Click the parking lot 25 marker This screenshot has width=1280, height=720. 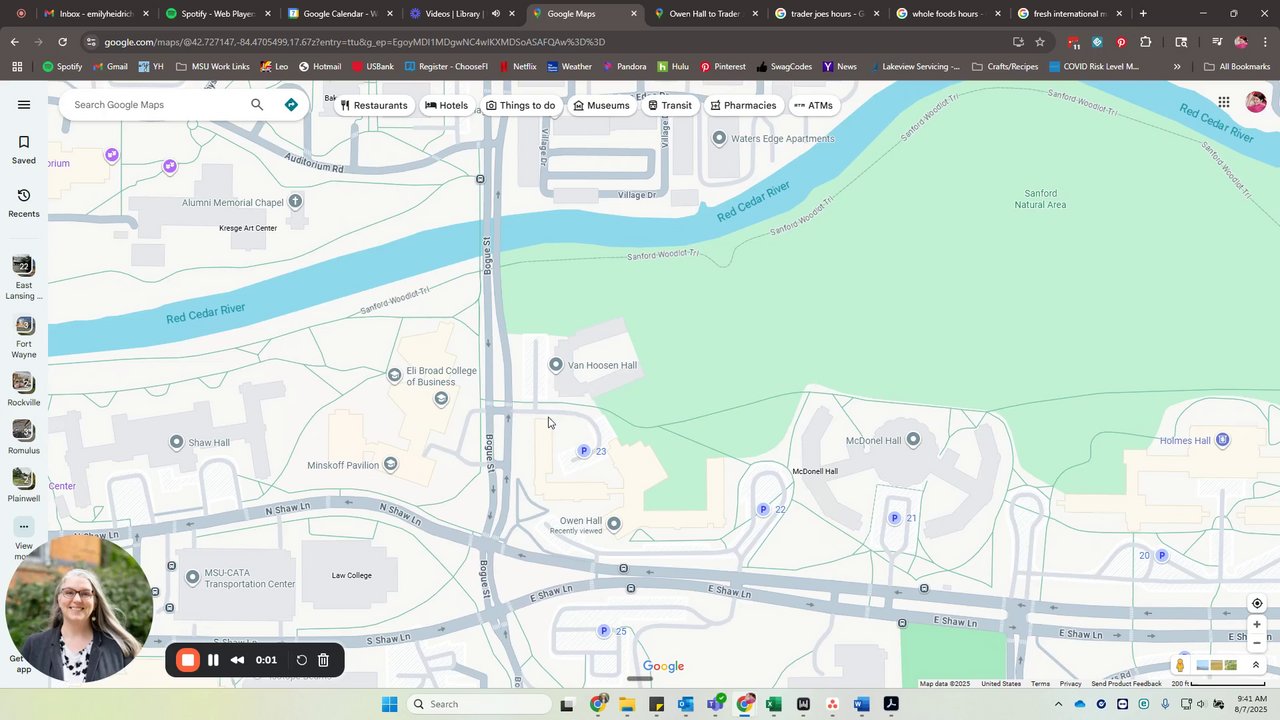pos(604,631)
